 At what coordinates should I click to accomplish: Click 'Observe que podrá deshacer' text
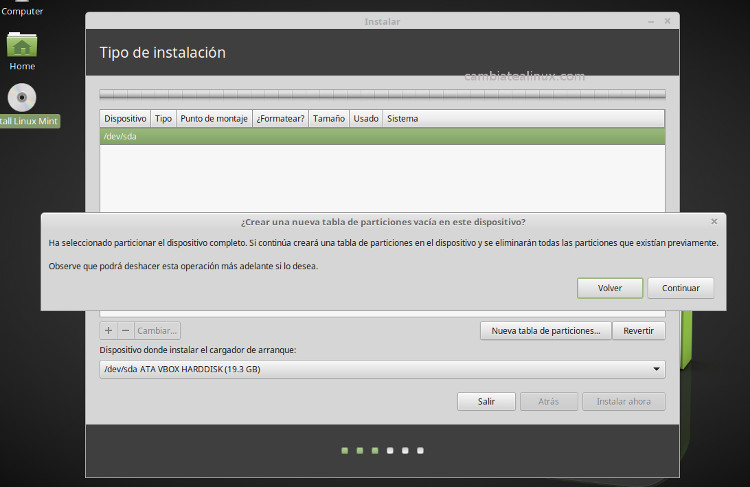coord(183,266)
